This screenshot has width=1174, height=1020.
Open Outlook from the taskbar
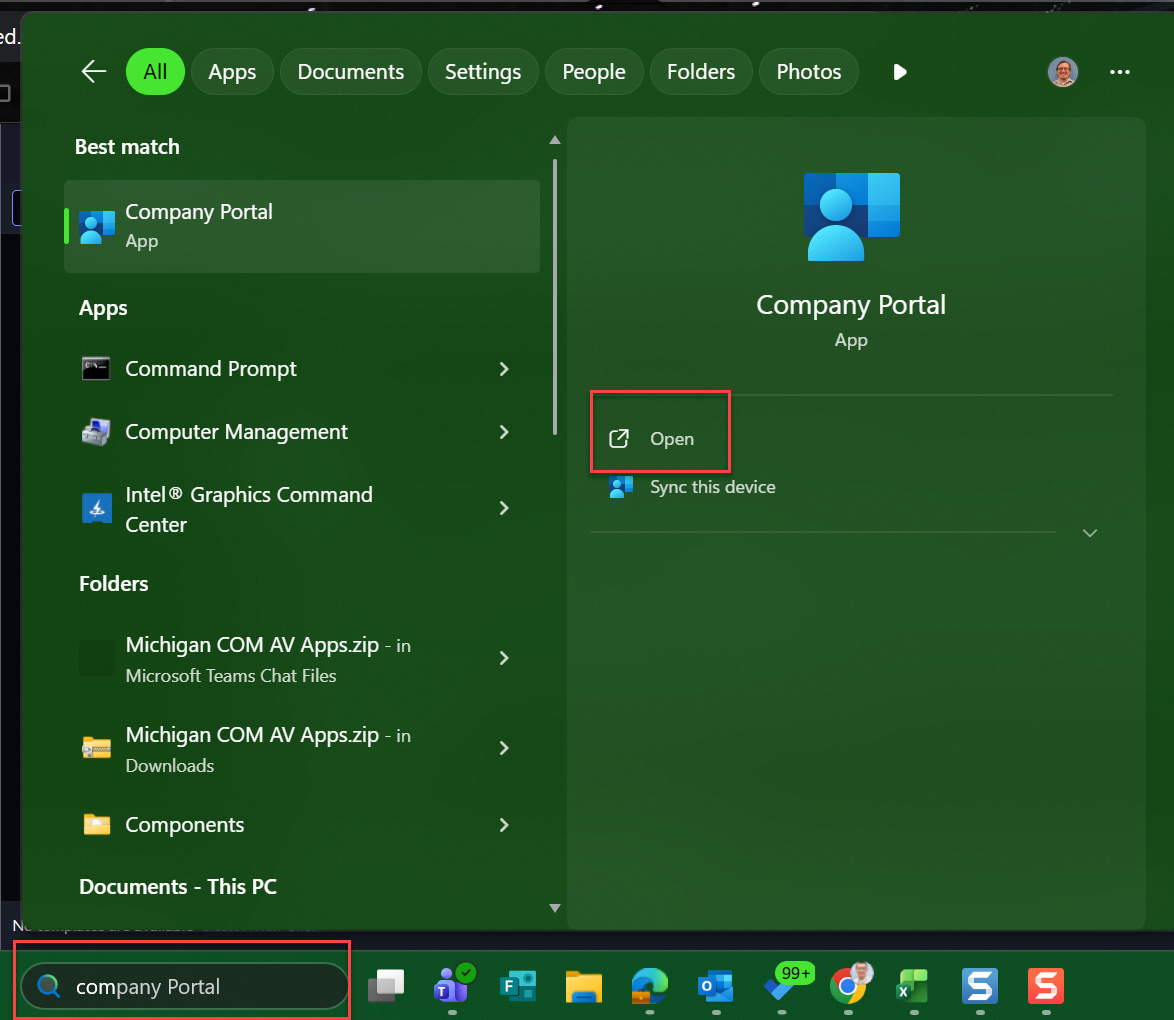(x=715, y=987)
